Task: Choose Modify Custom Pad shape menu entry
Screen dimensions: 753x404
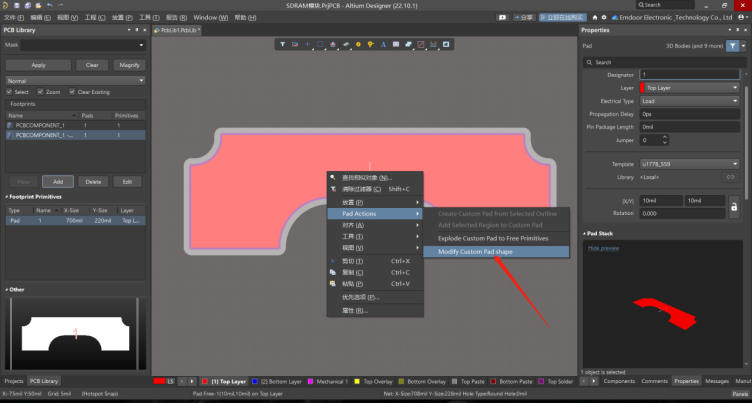Action: [x=476, y=251]
